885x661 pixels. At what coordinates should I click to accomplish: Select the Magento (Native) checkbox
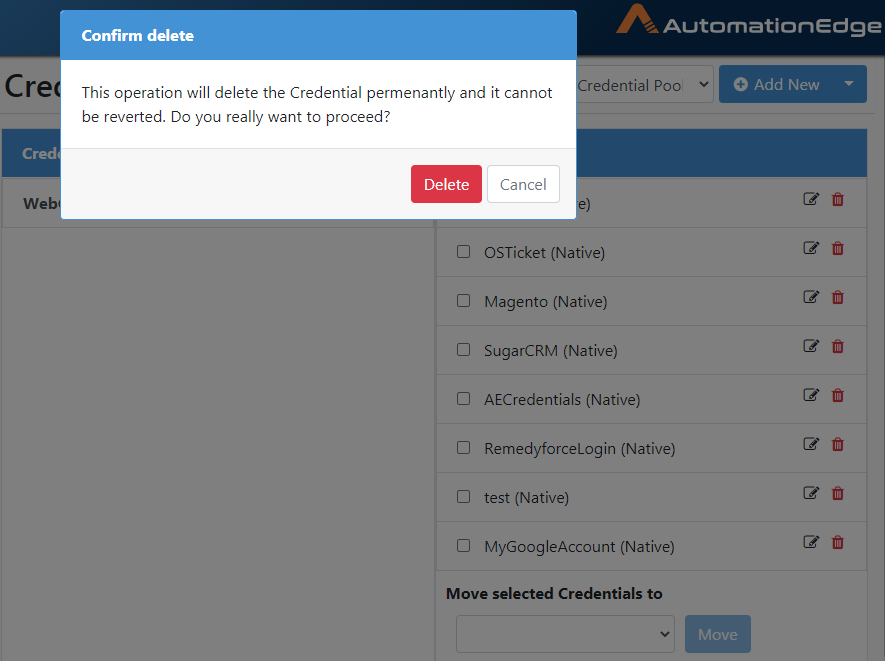463,300
